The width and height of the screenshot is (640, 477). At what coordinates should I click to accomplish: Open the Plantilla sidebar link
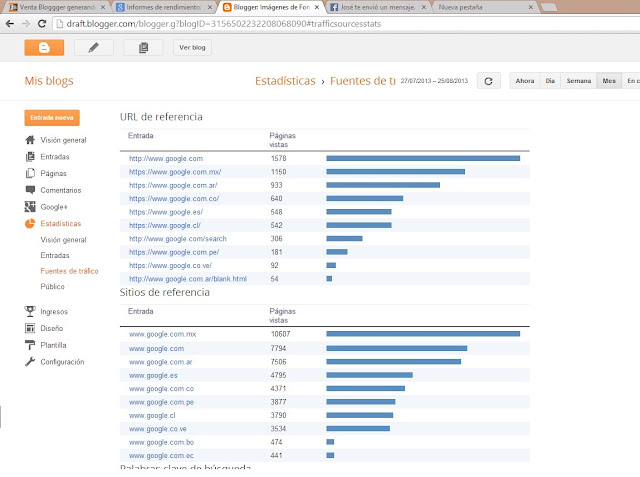pyautogui.click(x=53, y=345)
